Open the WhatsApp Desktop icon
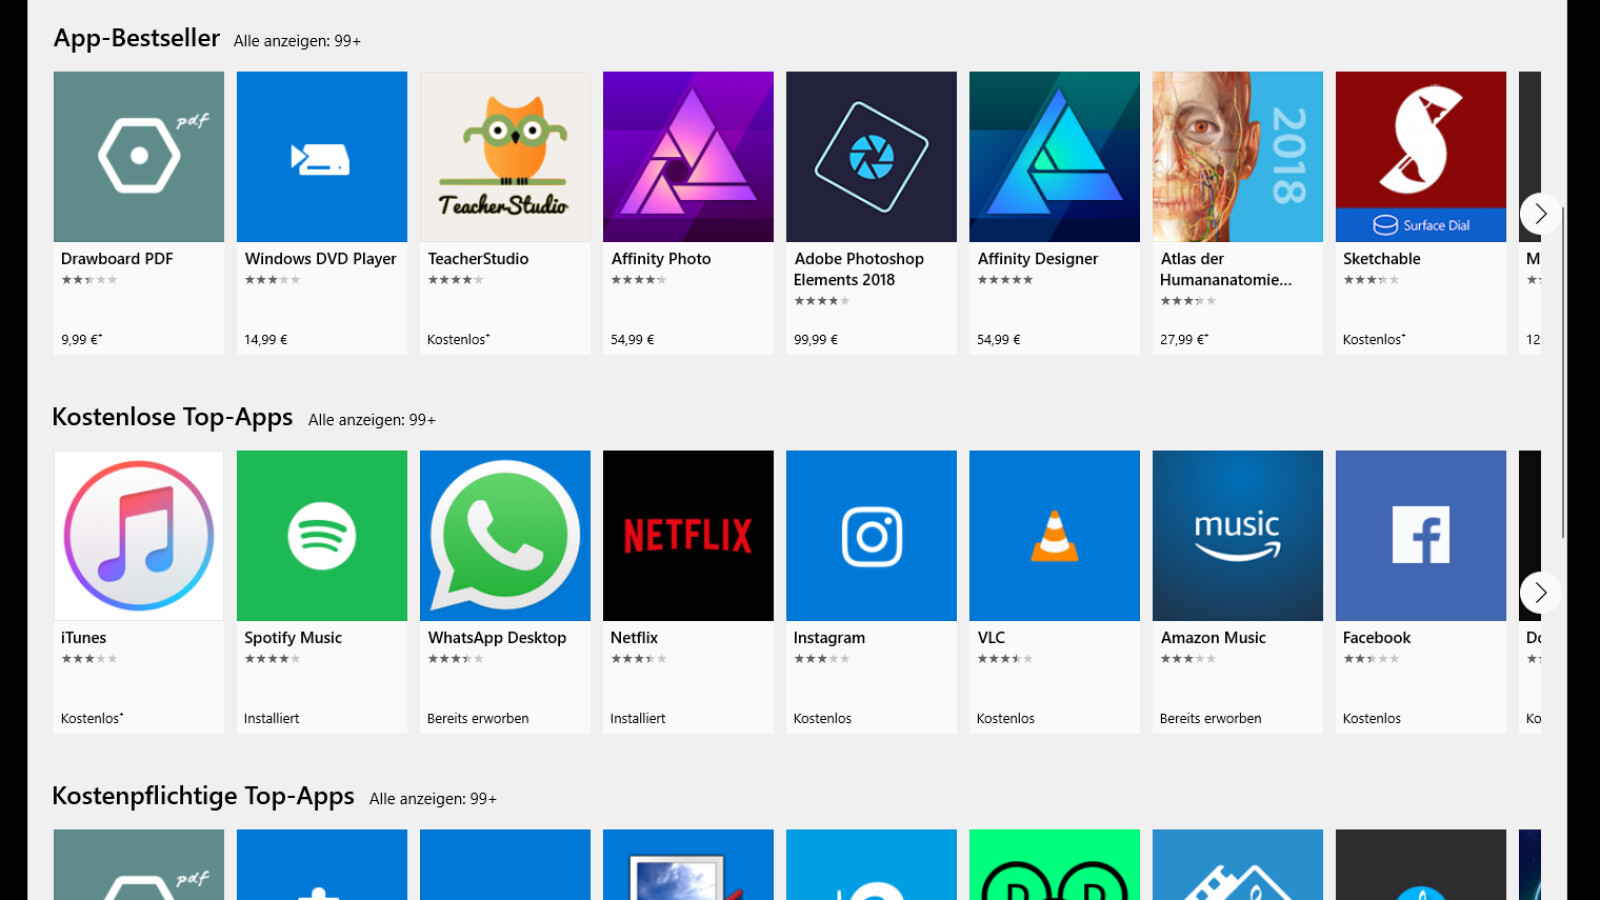This screenshot has height=900, width=1600. point(505,535)
